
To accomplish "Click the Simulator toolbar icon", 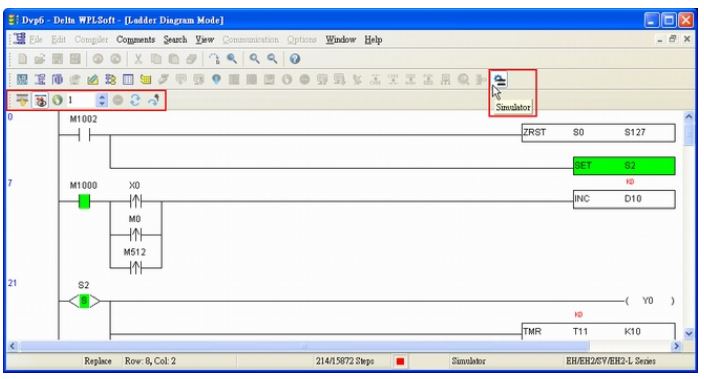I will [500, 80].
